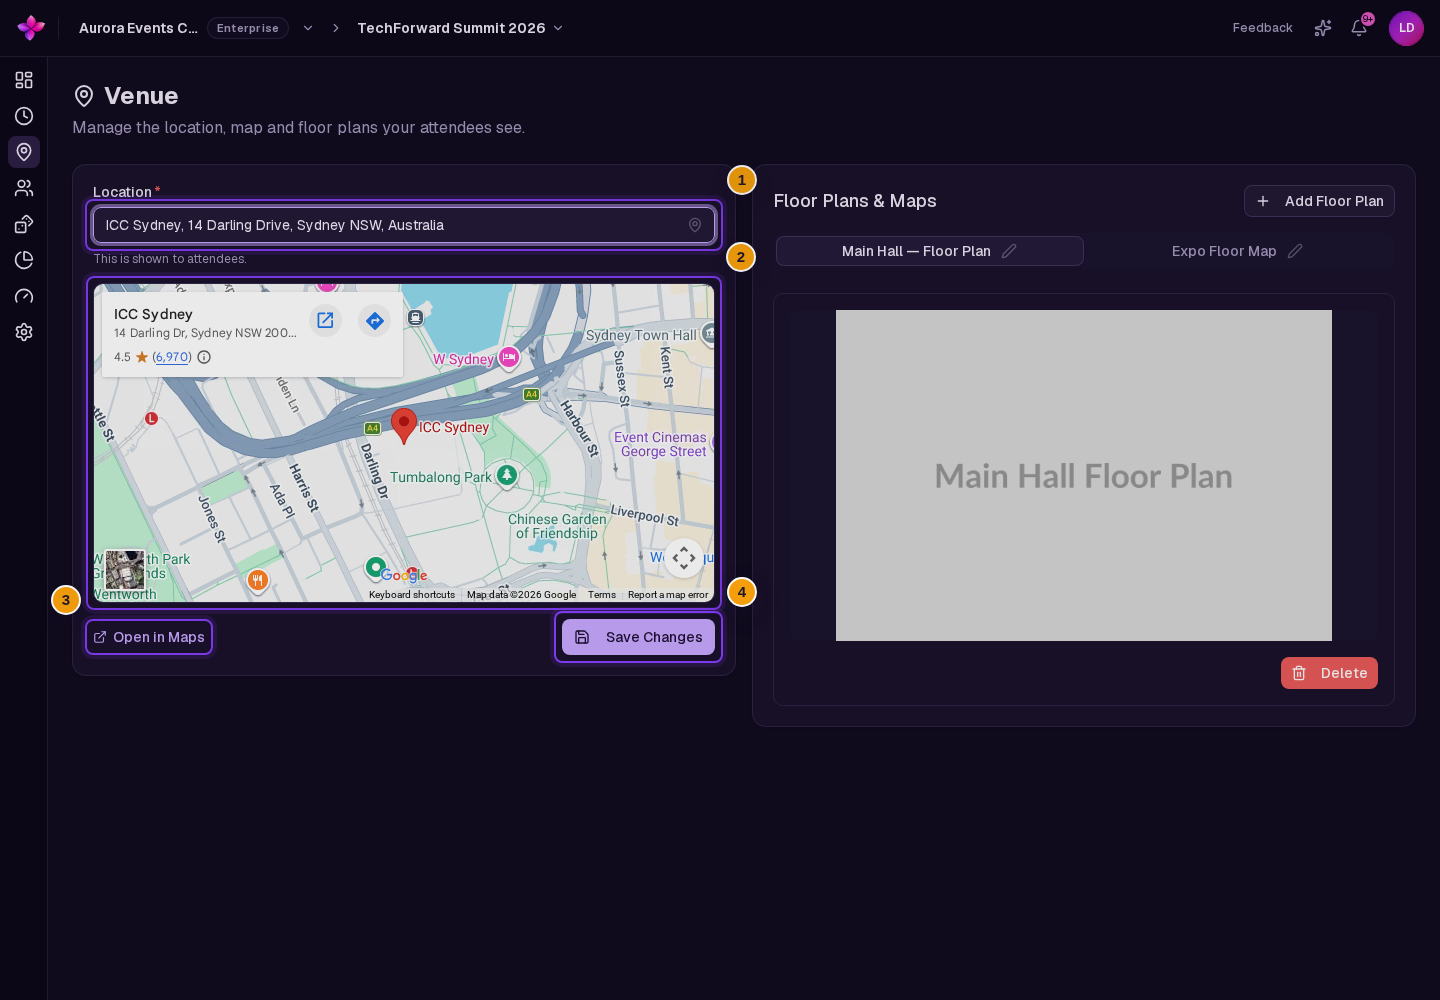Click the Save Changes button
Viewport: 1440px width, 1000px height.
[x=638, y=637]
